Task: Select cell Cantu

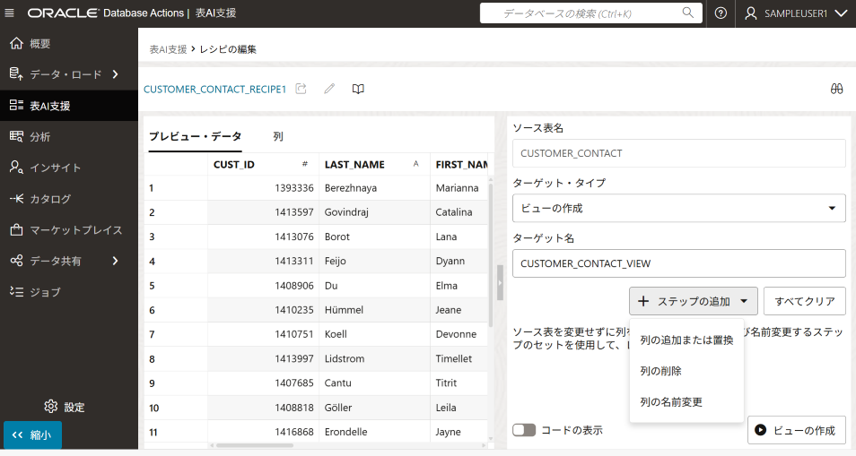Action: (374, 383)
